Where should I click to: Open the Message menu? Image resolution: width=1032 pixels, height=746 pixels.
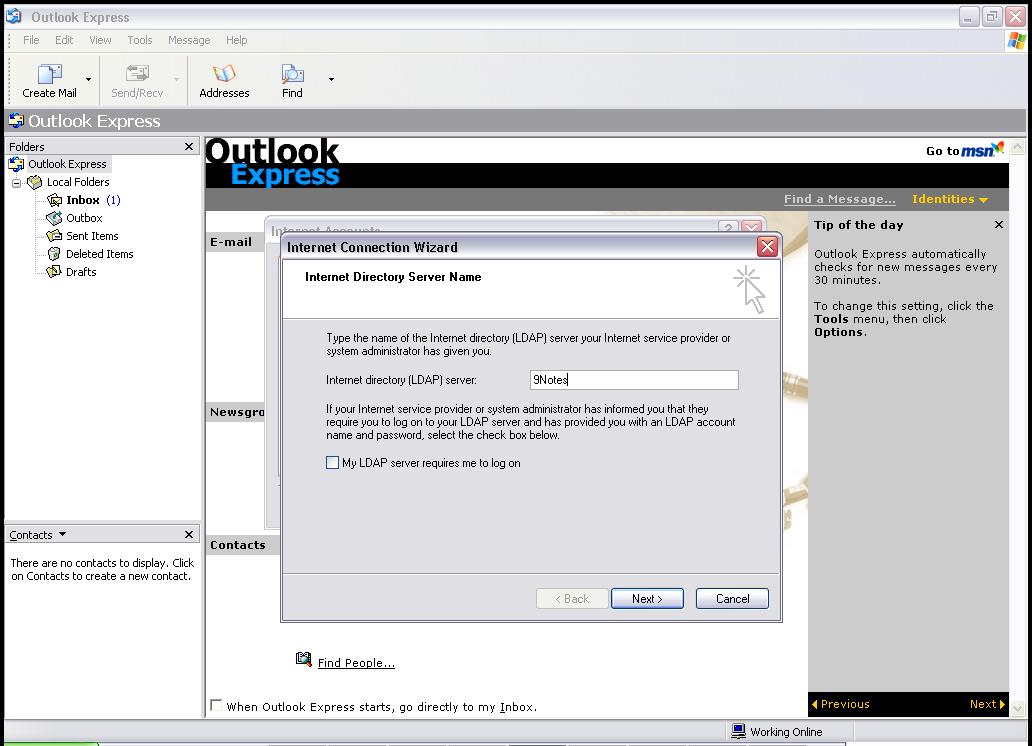(x=189, y=40)
